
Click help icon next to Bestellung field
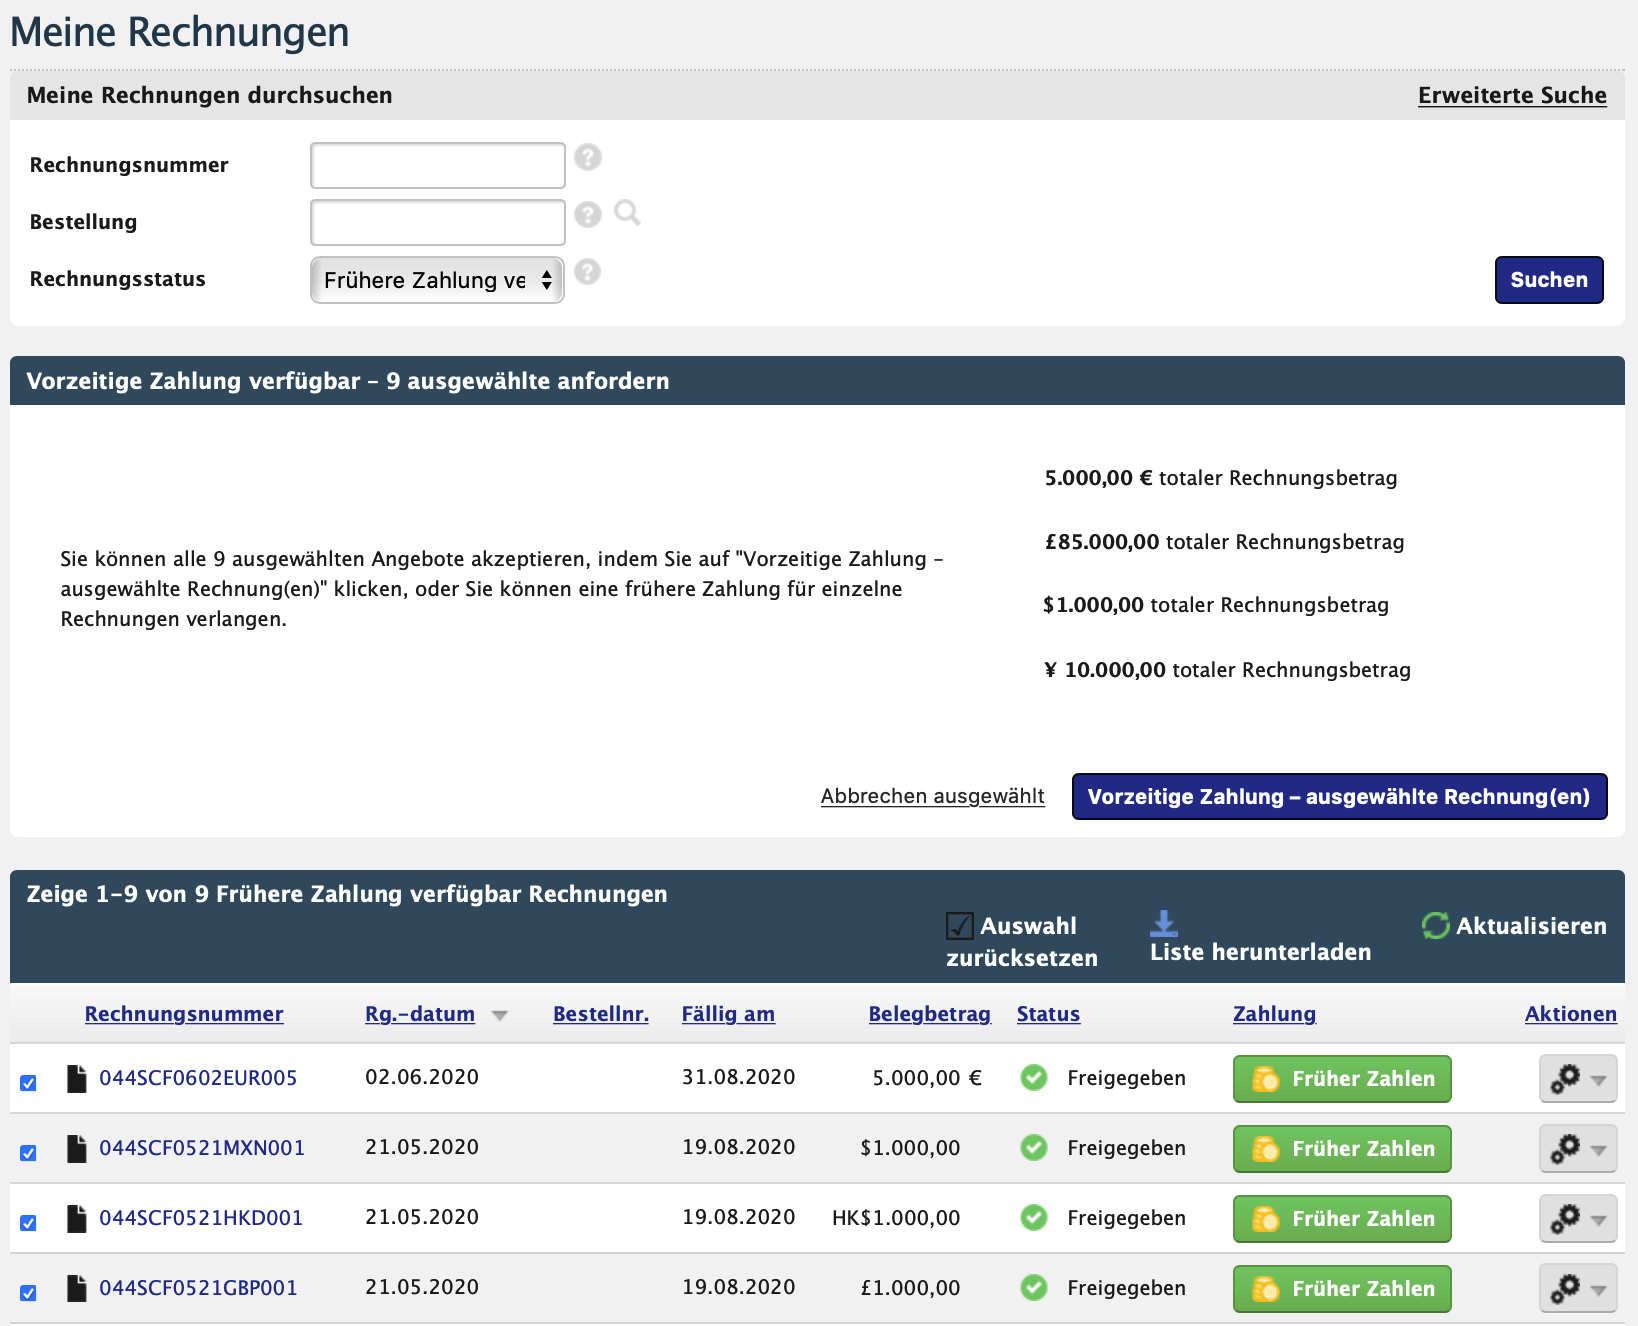point(588,214)
